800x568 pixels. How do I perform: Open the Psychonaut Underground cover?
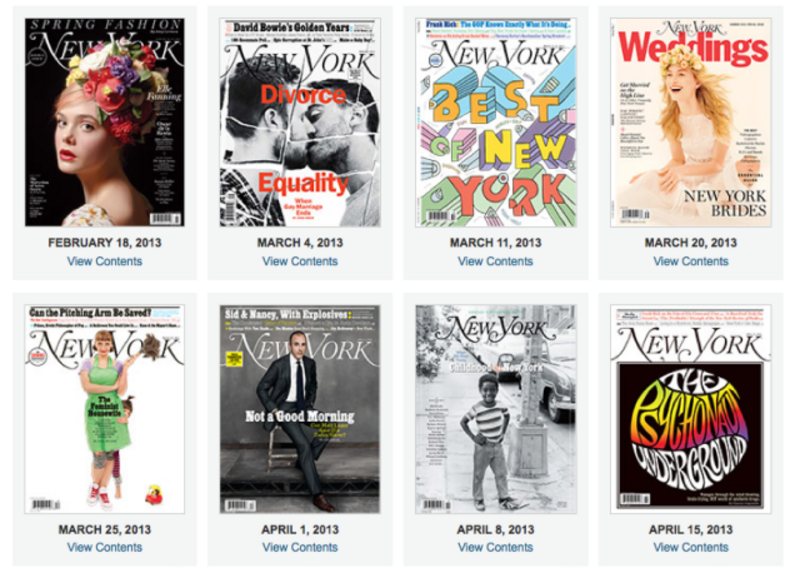691,409
